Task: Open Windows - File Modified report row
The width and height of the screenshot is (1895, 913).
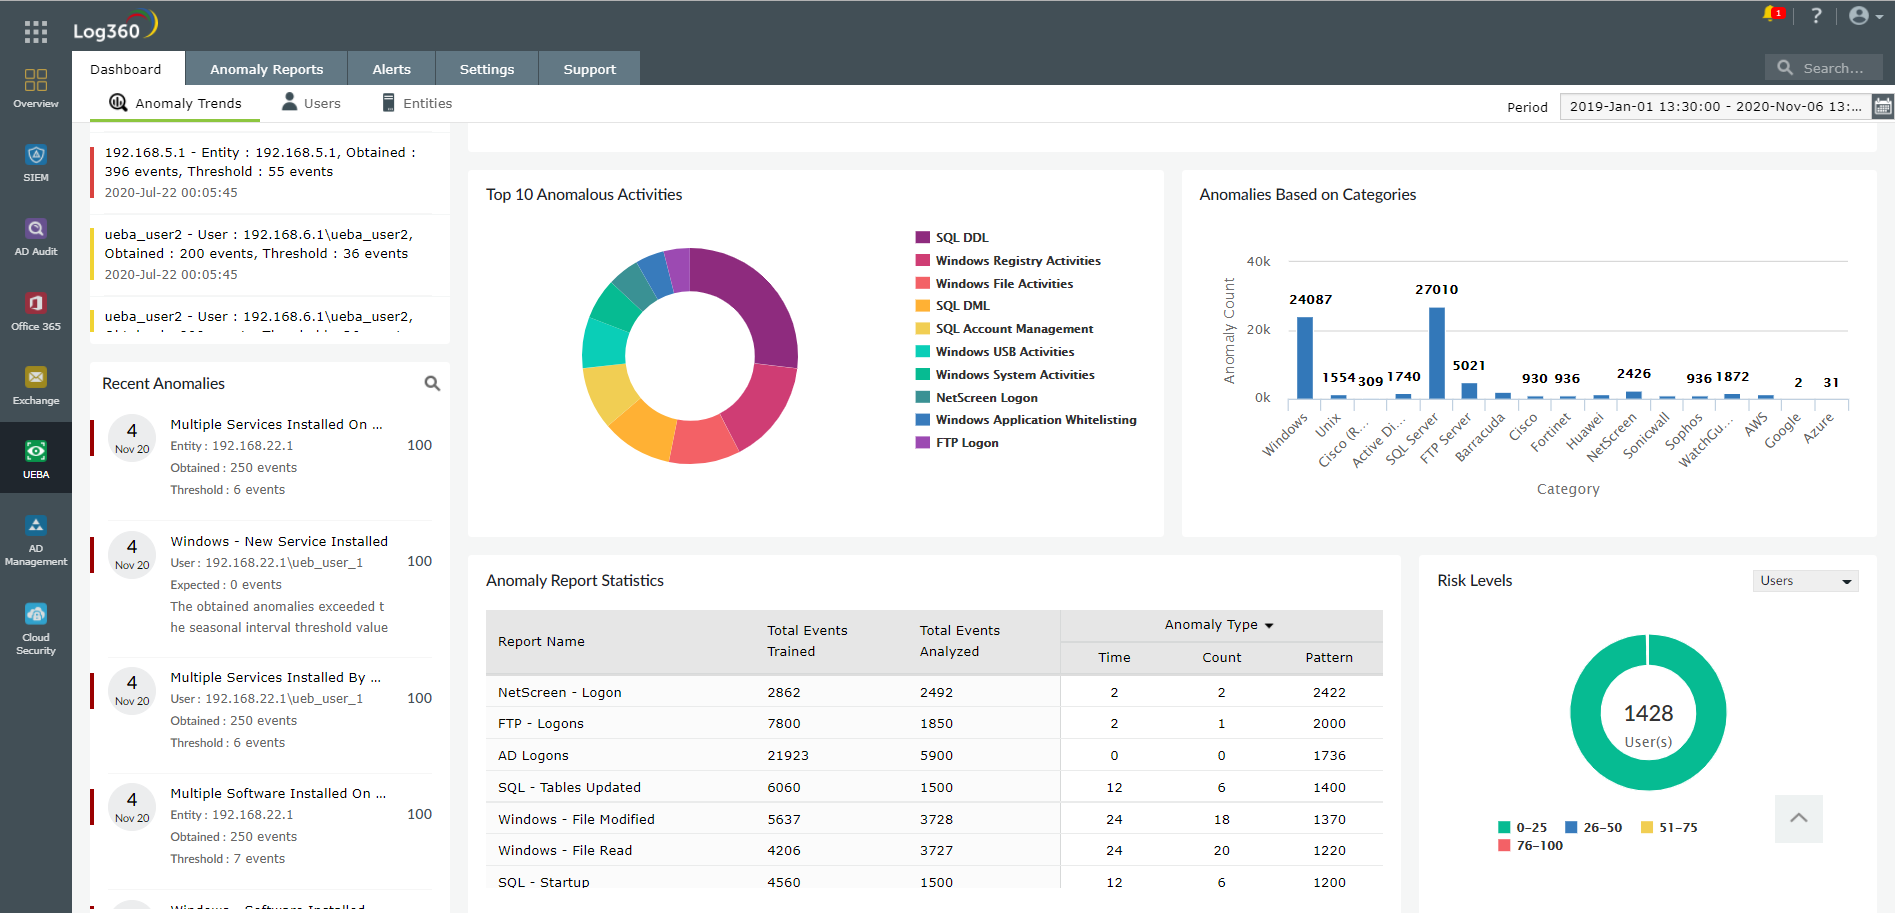Action: point(934,819)
